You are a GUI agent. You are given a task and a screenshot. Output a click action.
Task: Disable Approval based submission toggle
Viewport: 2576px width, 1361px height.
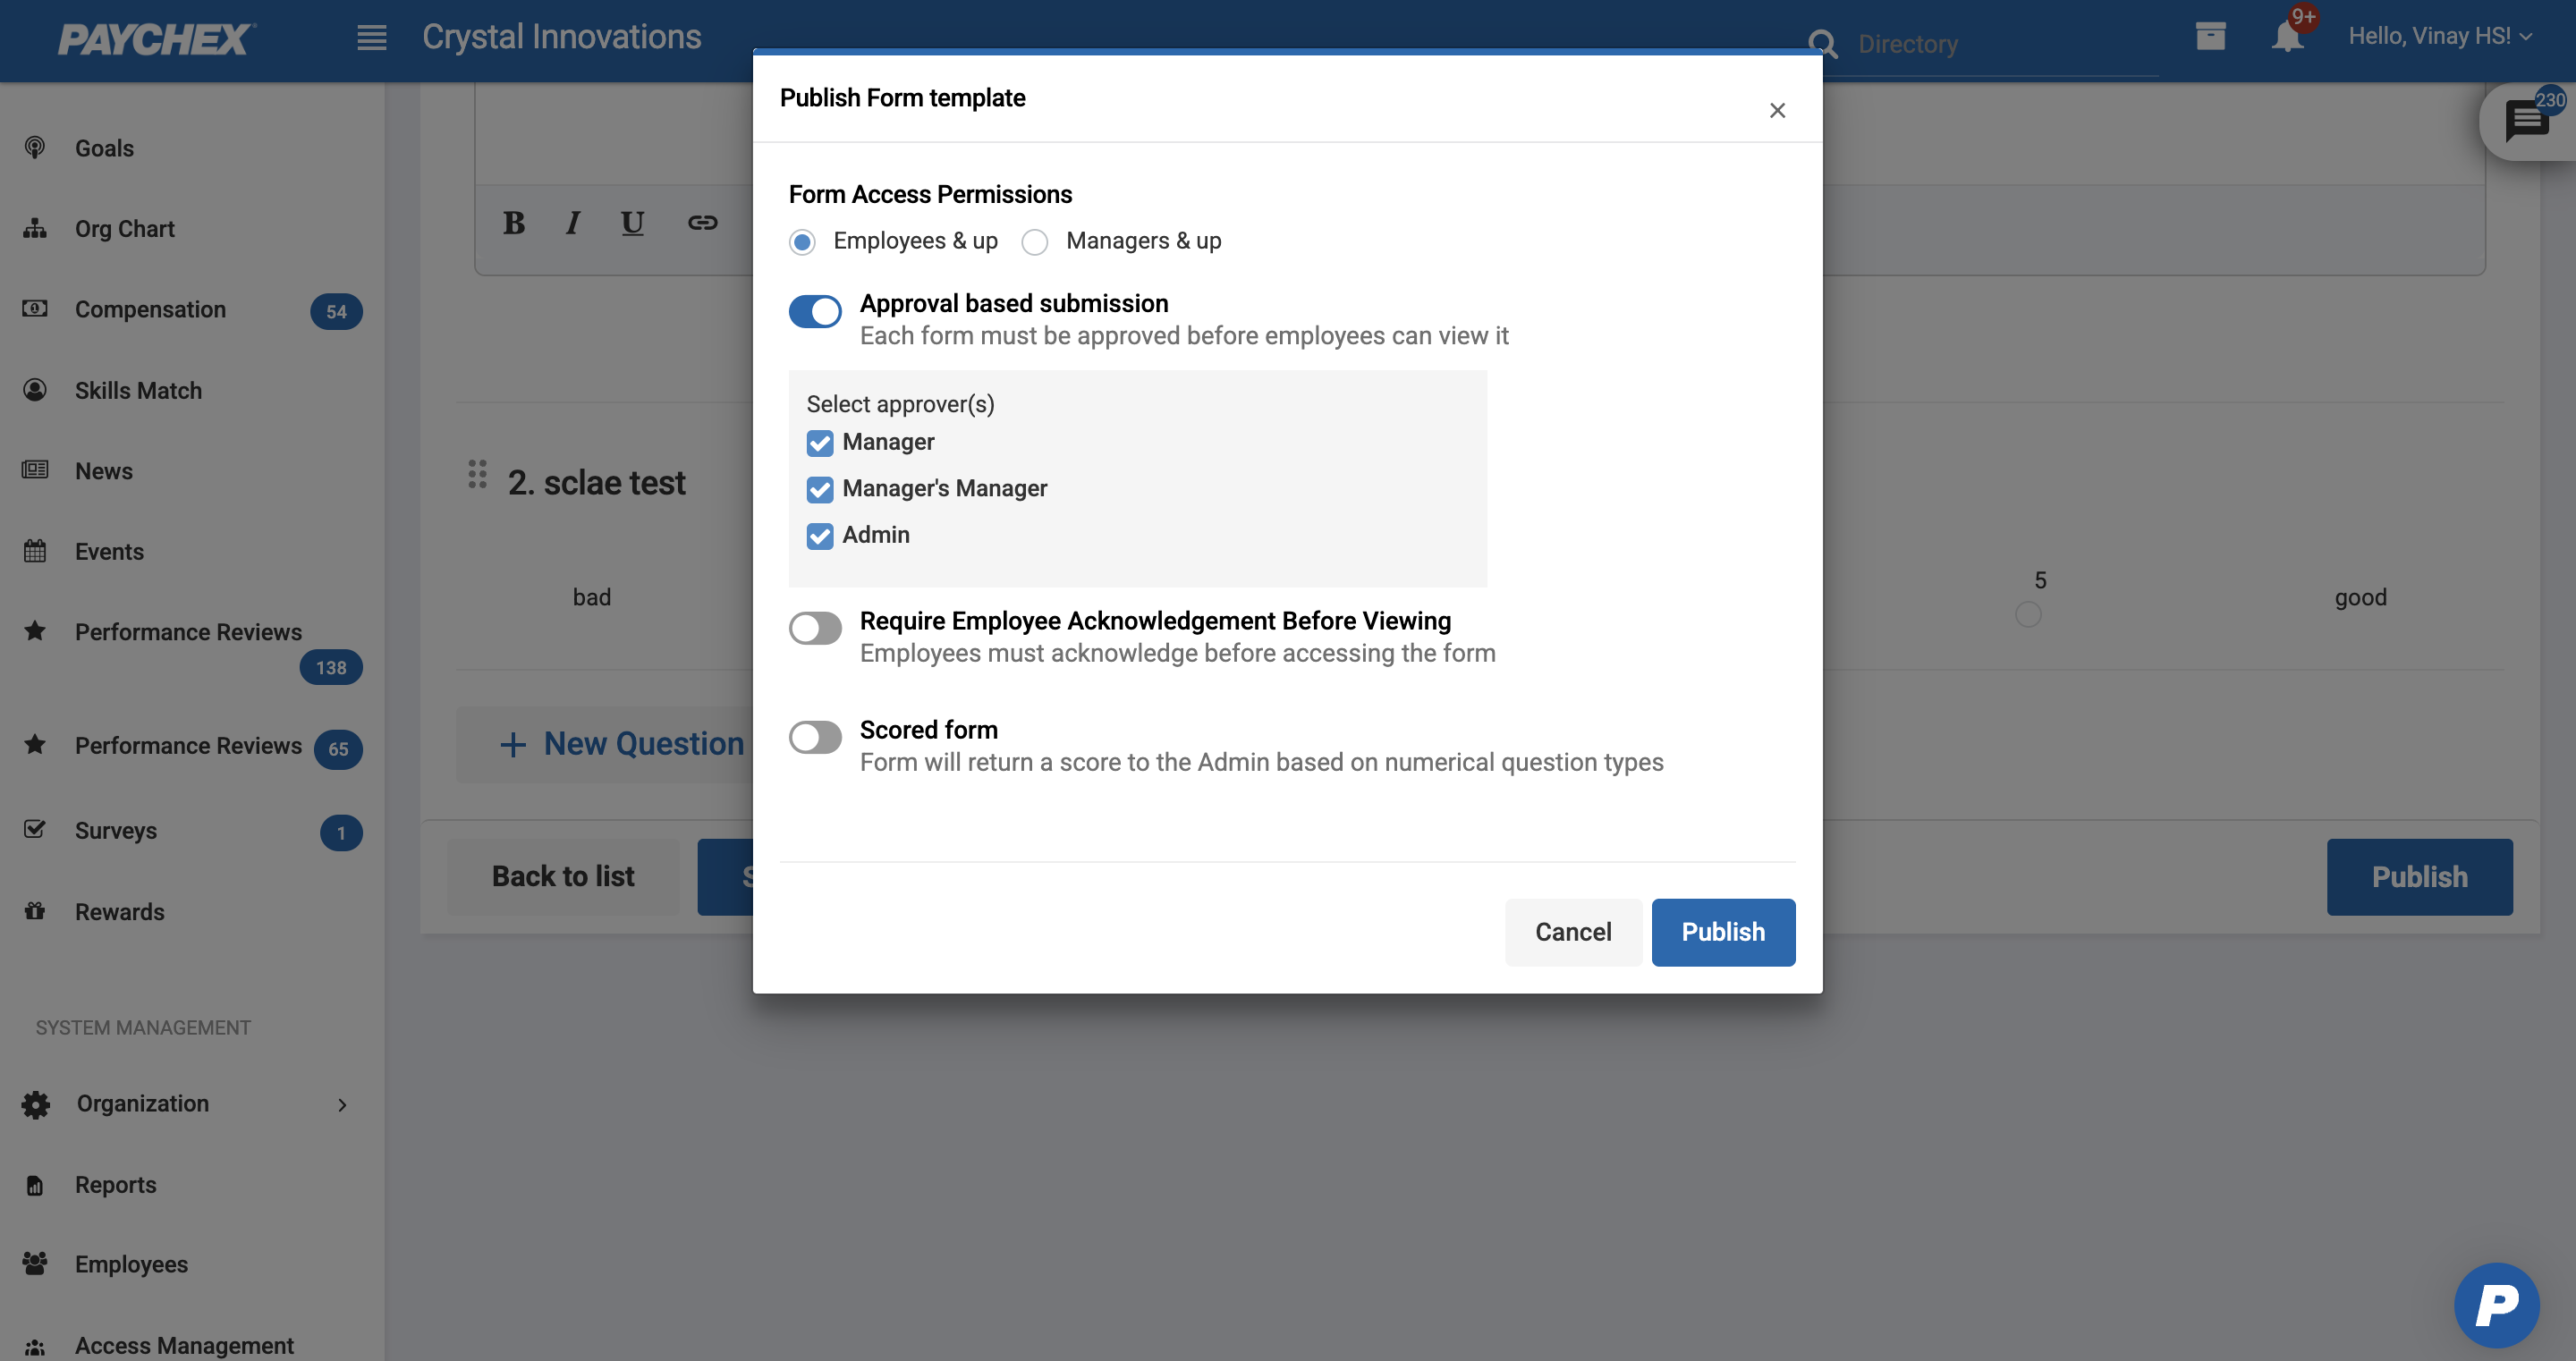815,311
